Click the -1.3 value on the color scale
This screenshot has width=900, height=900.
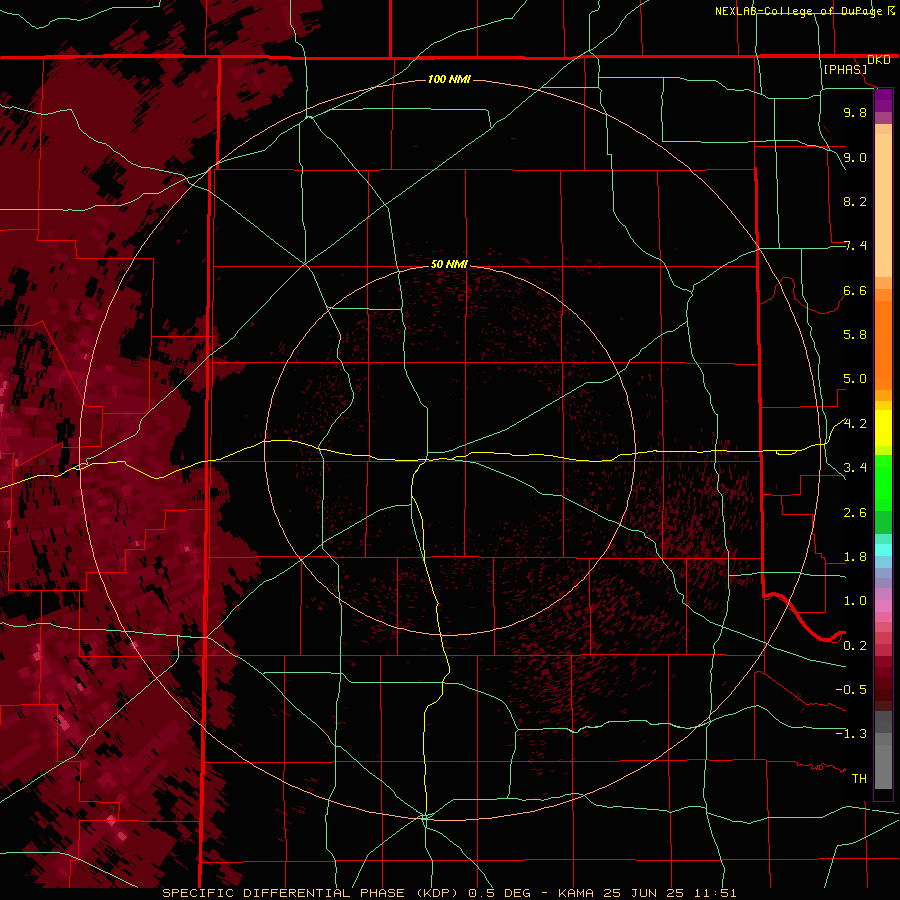coord(851,734)
